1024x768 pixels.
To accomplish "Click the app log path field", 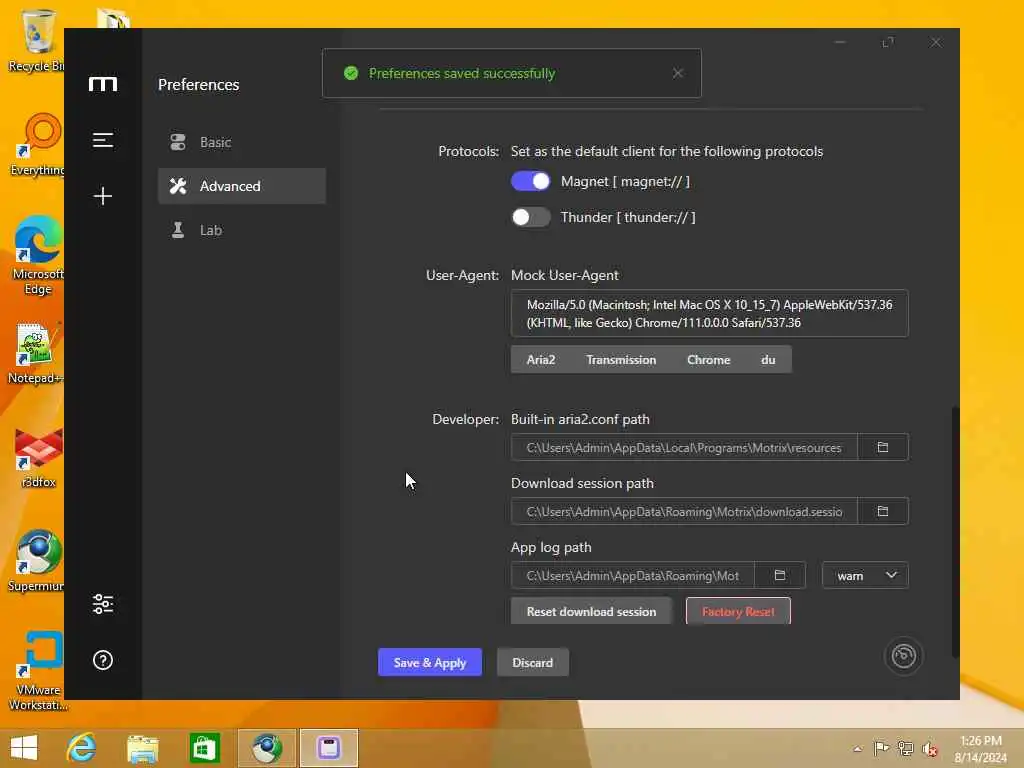I will pyautogui.click(x=632, y=575).
